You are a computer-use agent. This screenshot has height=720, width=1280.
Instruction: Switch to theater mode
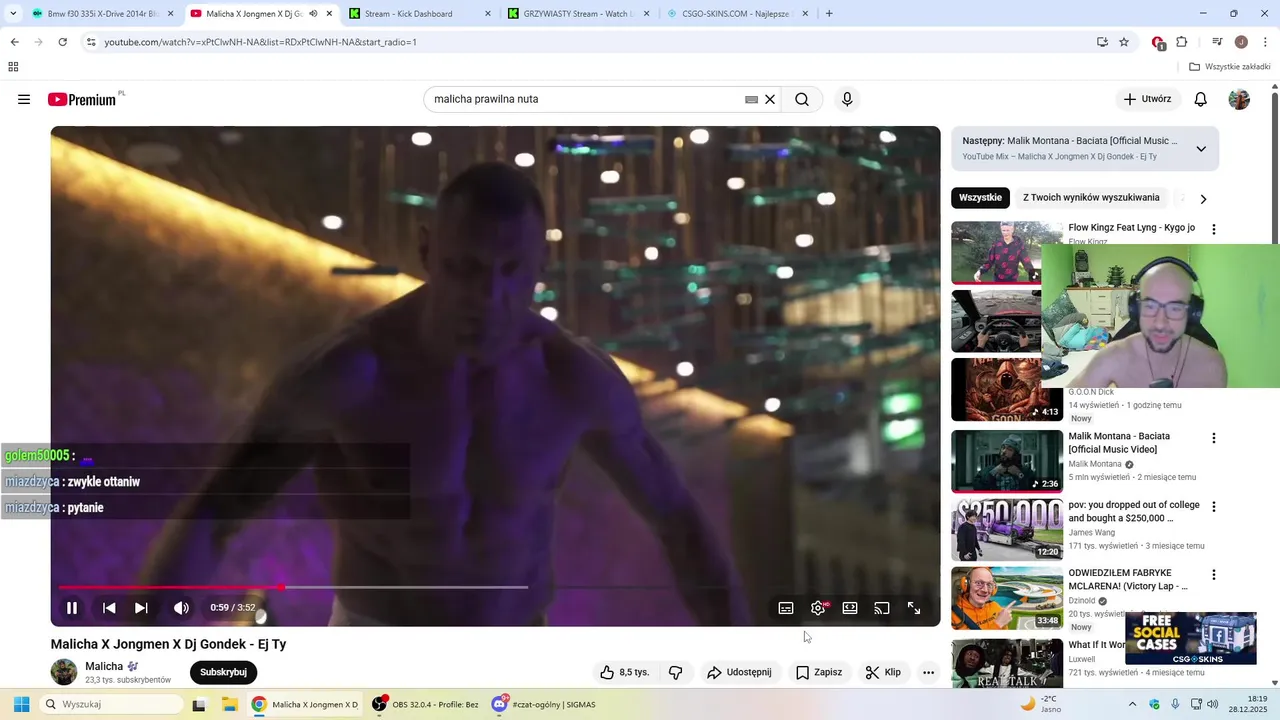click(x=850, y=608)
